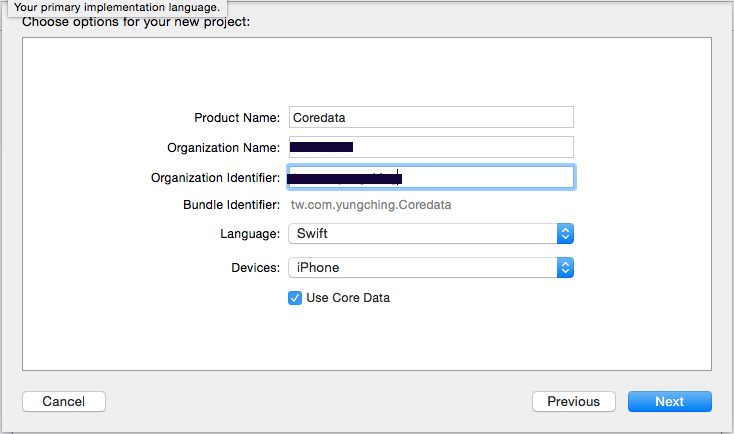Click the Bundle Identifier value tw.com.yungching.Coredata
This screenshot has height=434, width=734.
point(371,205)
